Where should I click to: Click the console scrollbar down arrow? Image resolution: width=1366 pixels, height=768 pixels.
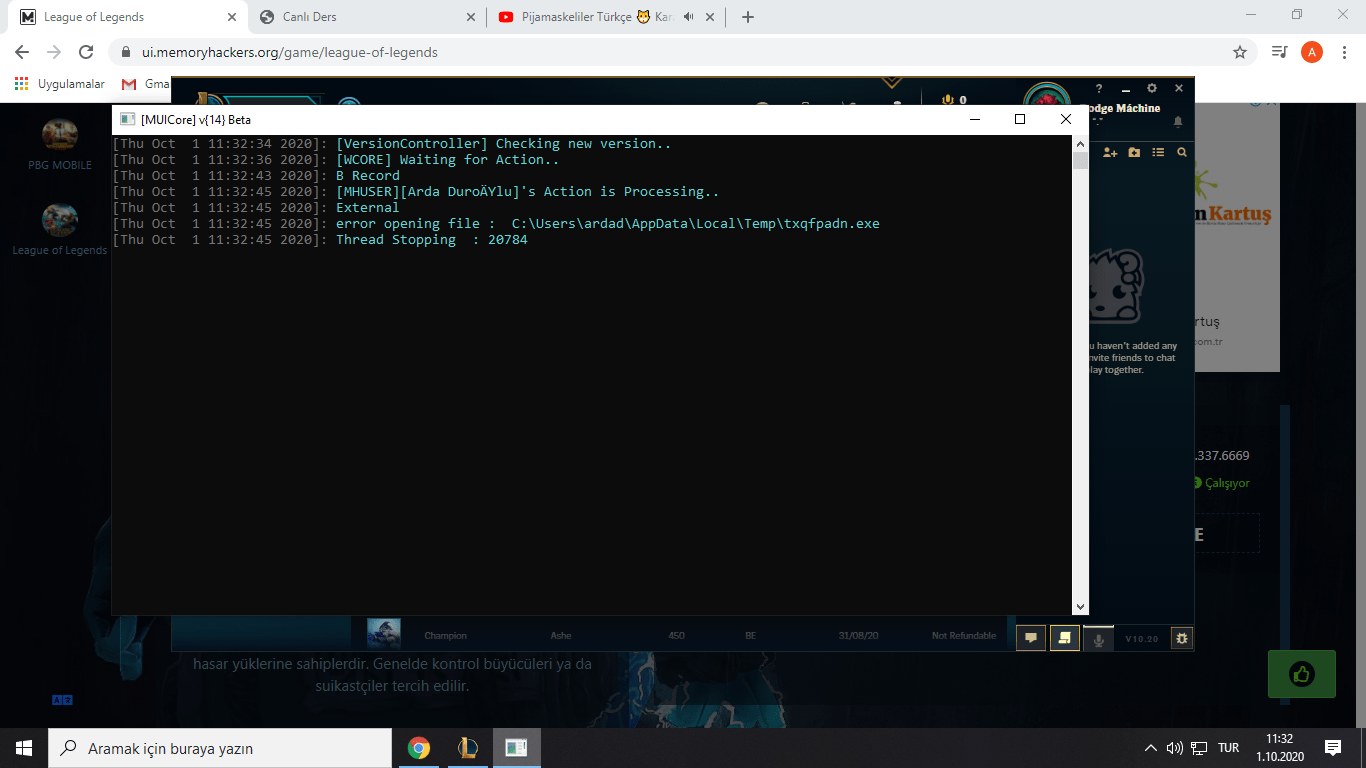click(1080, 606)
